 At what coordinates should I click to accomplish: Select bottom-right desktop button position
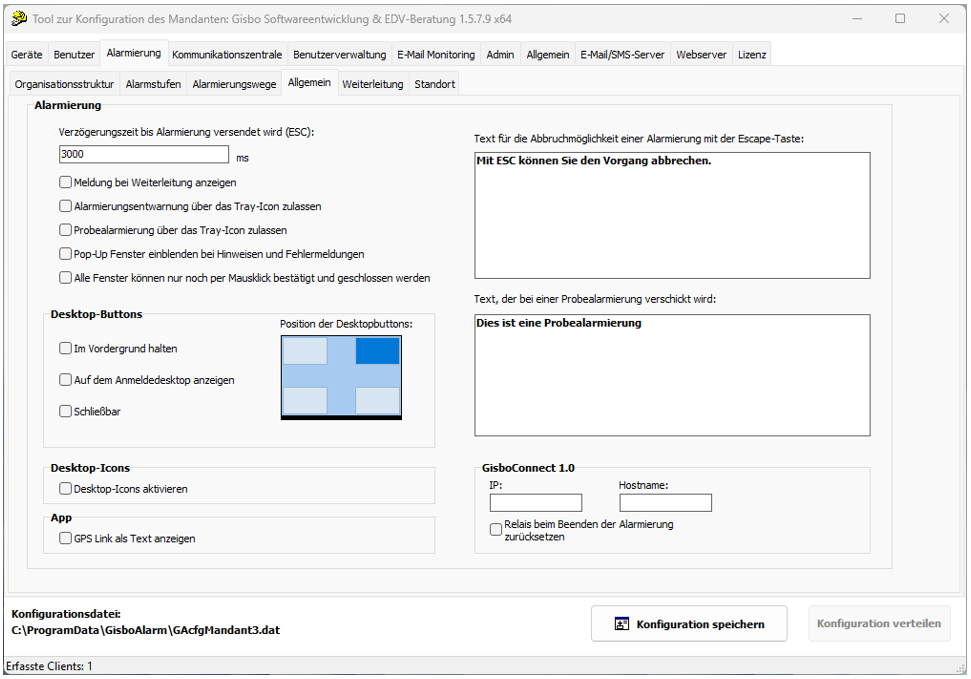pyautogui.click(x=378, y=400)
